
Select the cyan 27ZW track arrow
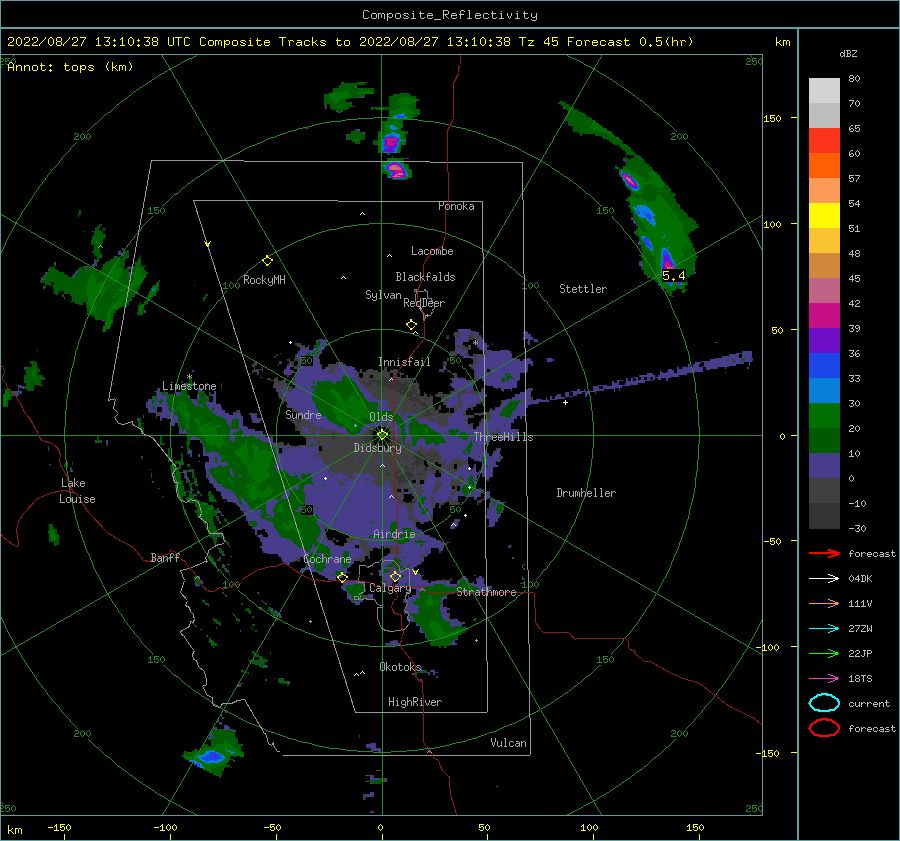[x=824, y=629]
